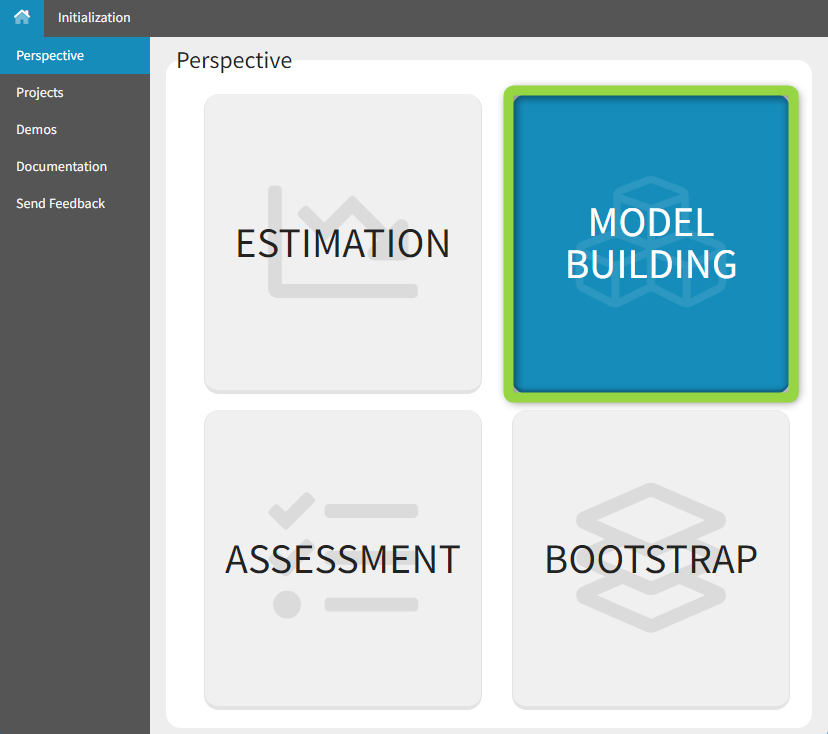Image resolution: width=828 pixels, height=734 pixels.
Task: Click Send Feedback in the sidebar
Action: (x=60, y=204)
